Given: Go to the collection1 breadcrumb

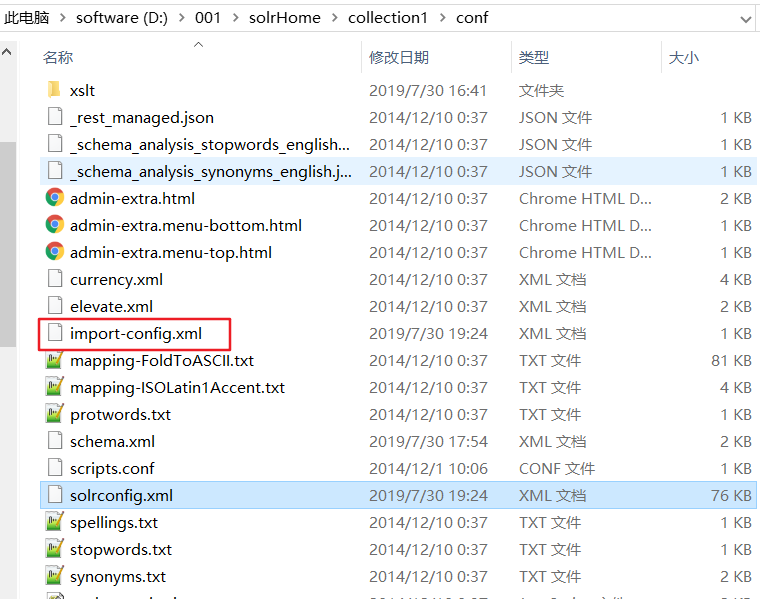Looking at the screenshot, I should 388,18.
